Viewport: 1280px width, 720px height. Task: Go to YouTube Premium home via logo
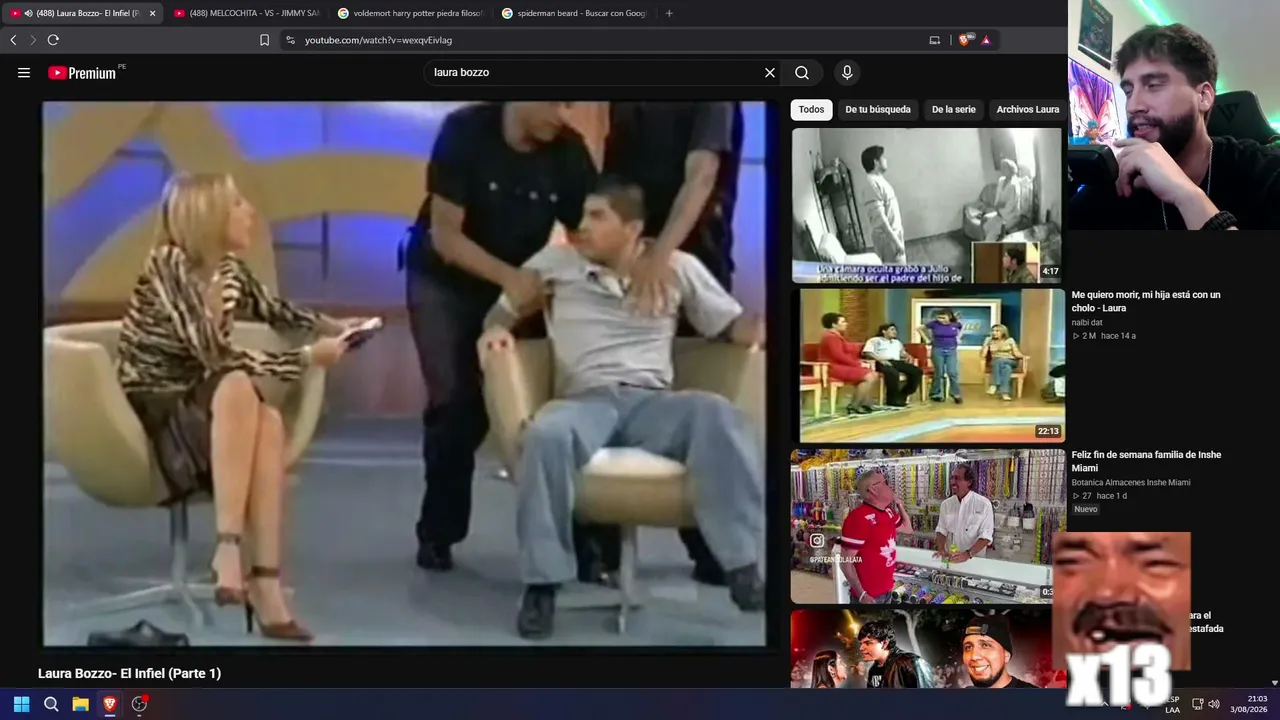pyautogui.click(x=83, y=72)
